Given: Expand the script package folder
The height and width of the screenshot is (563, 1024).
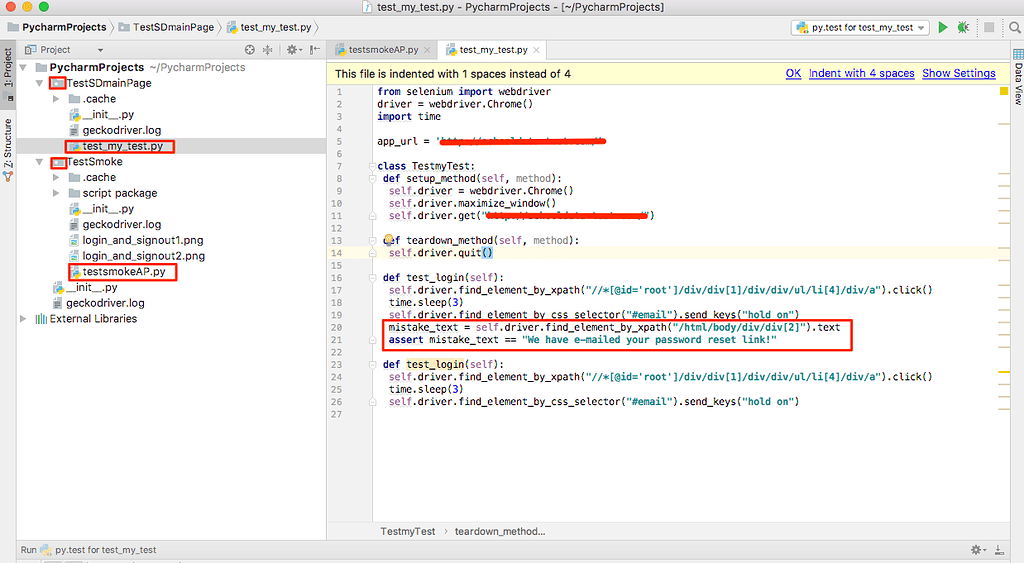Looking at the screenshot, I should pyautogui.click(x=55, y=193).
